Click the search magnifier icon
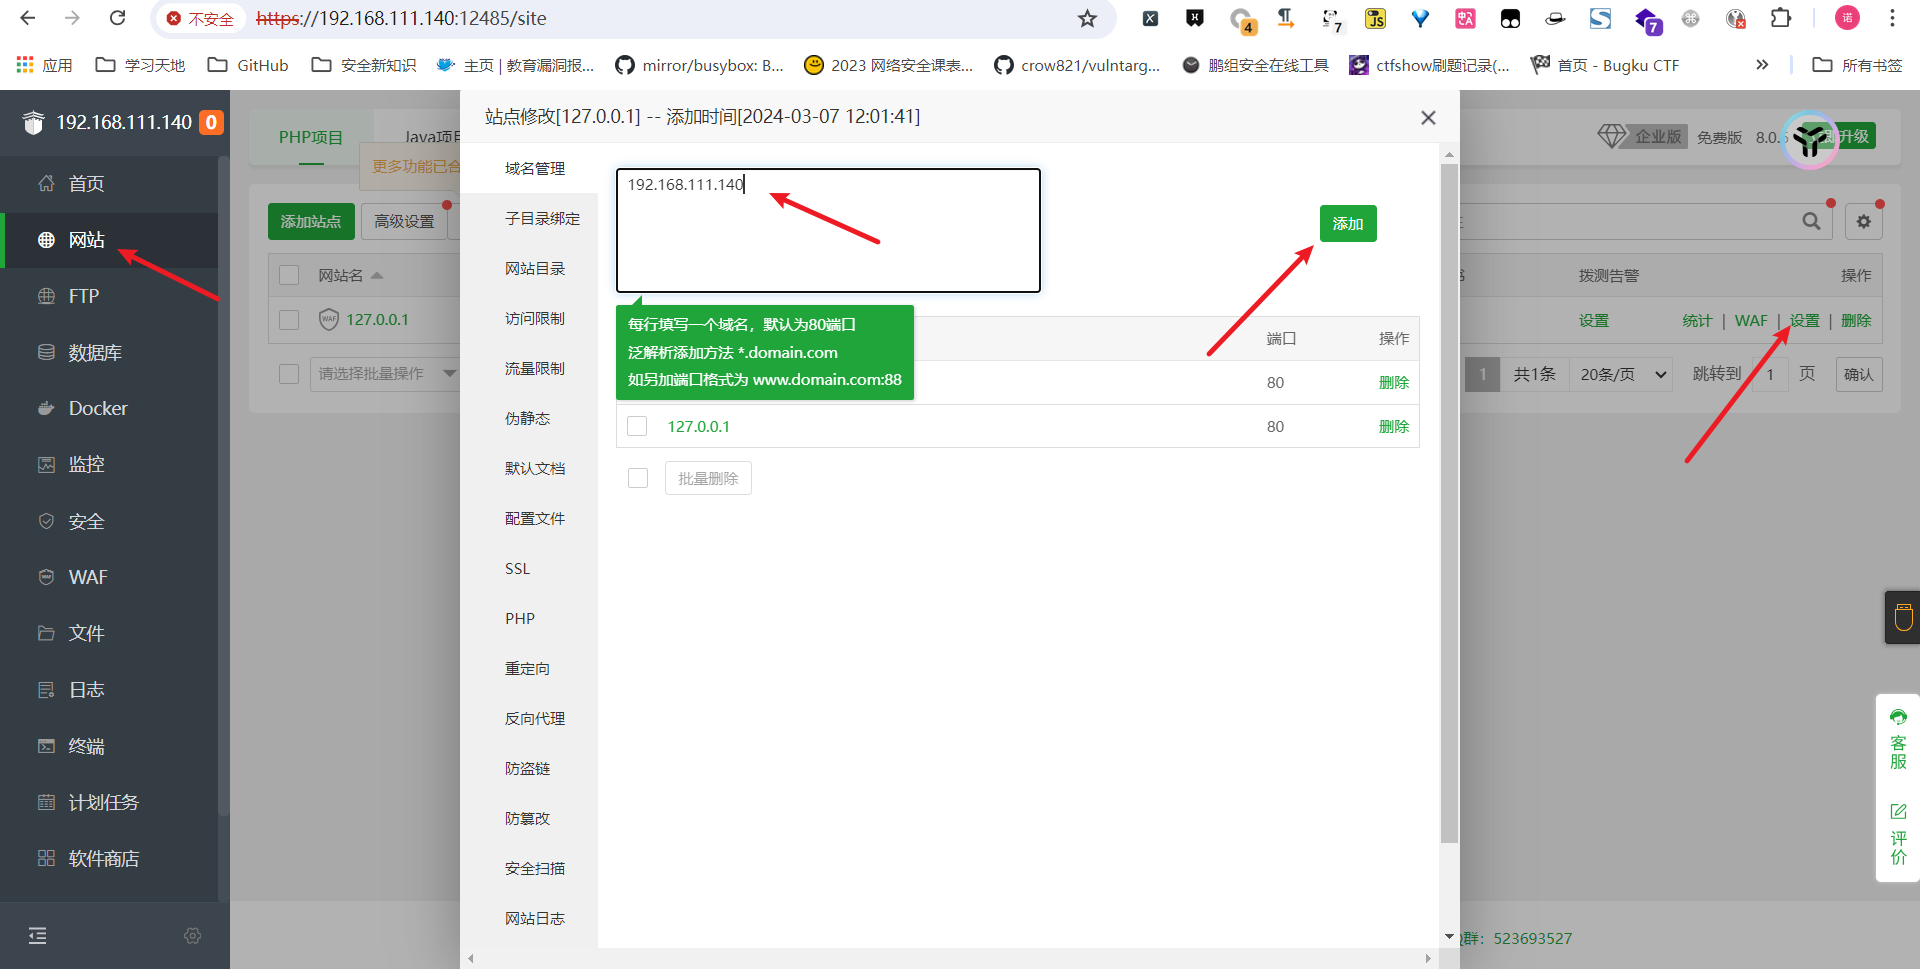This screenshot has height=969, width=1920. click(1811, 222)
